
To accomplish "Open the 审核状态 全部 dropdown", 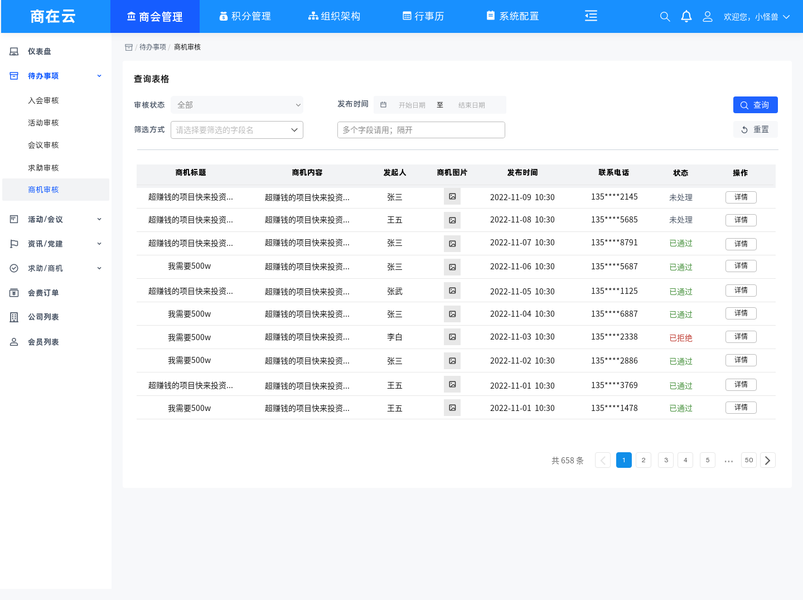I will pos(237,105).
